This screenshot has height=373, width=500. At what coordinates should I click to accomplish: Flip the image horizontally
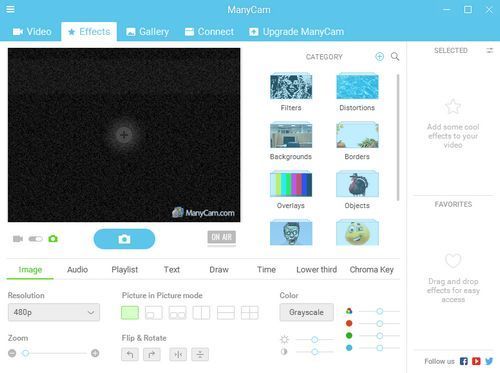178,354
